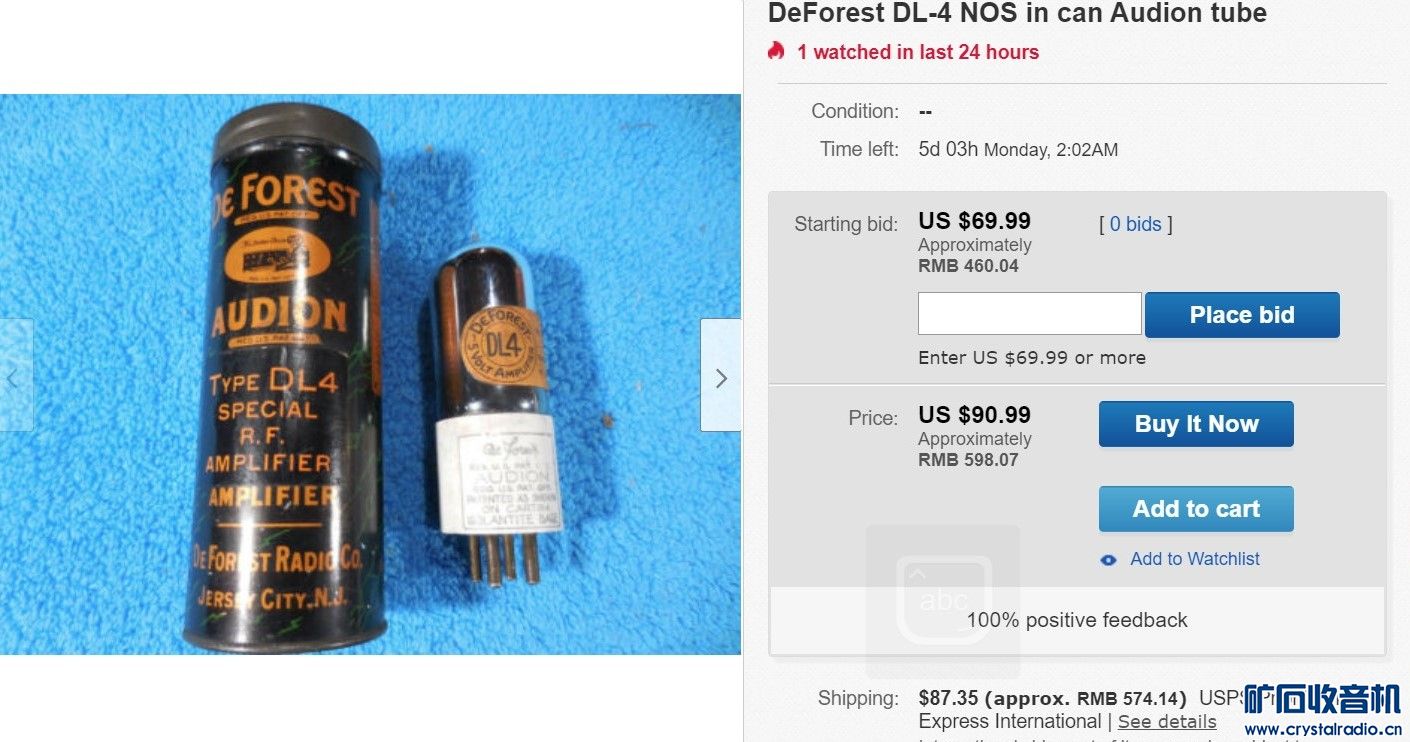This screenshot has width=1410, height=742.
Task: Click the previous image arrow
Action: pyautogui.click(x=14, y=376)
